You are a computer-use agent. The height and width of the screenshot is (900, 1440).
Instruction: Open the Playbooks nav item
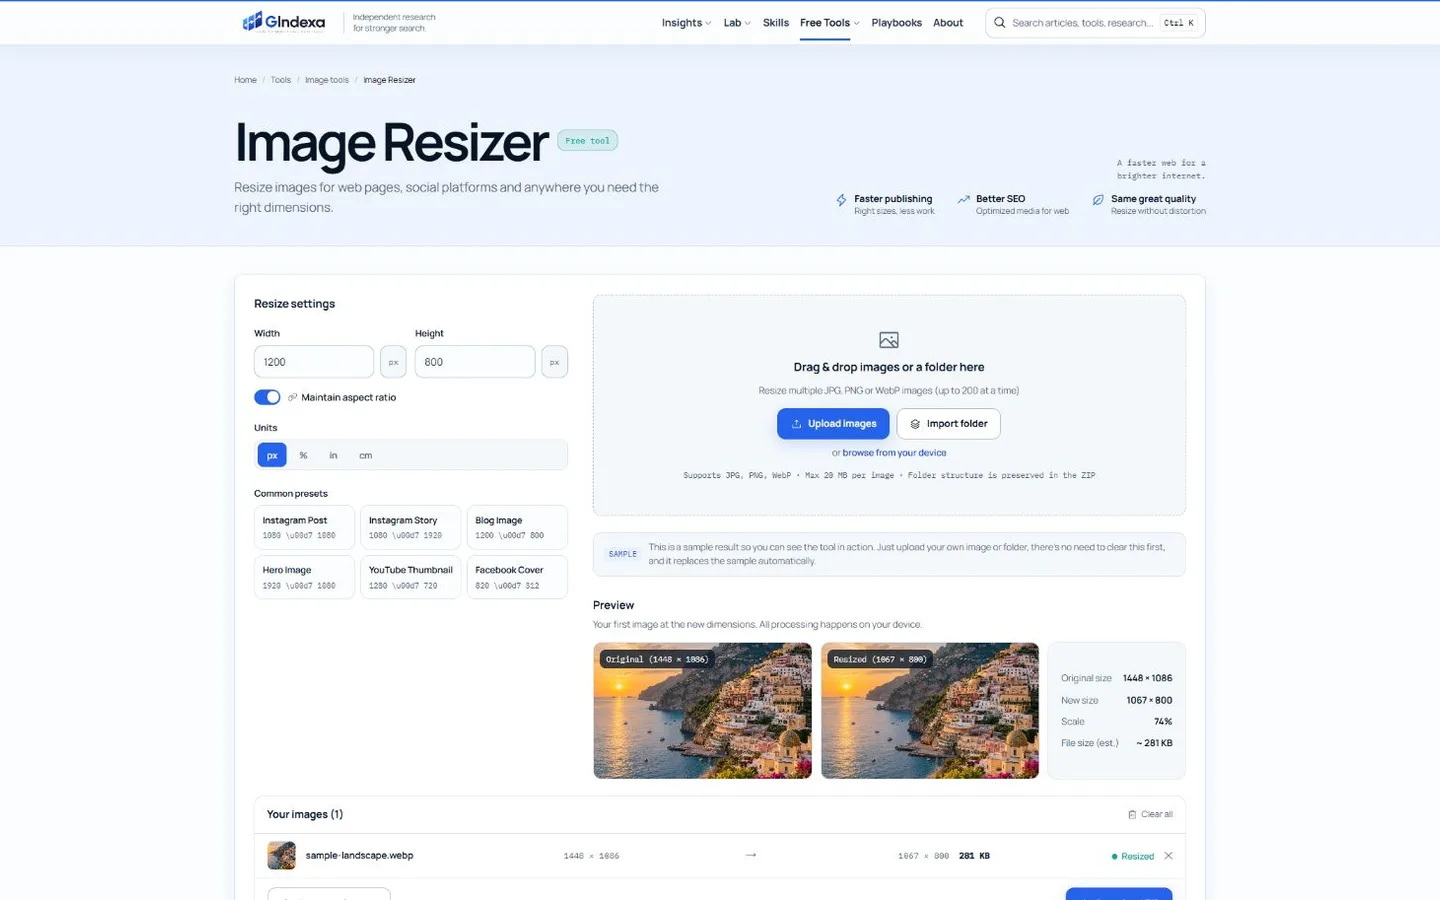(x=896, y=22)
